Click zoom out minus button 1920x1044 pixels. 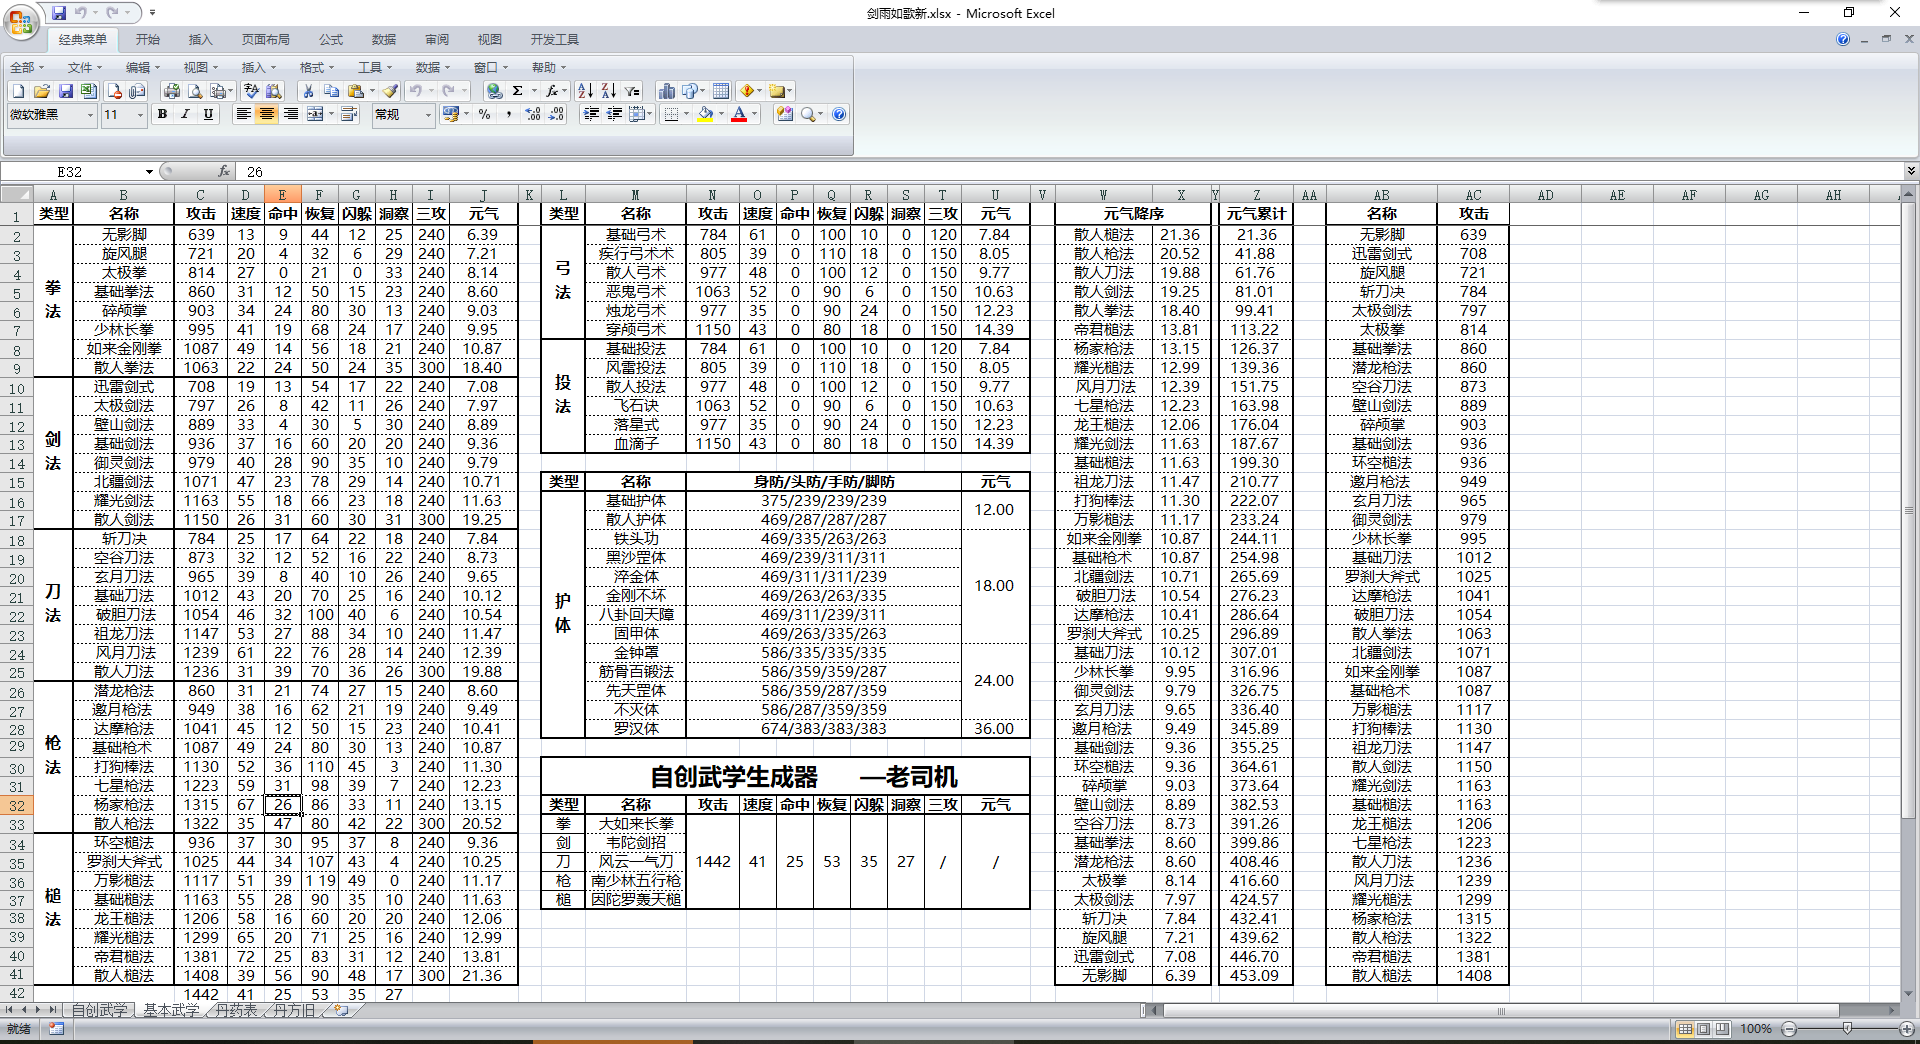[1789, 1028]
